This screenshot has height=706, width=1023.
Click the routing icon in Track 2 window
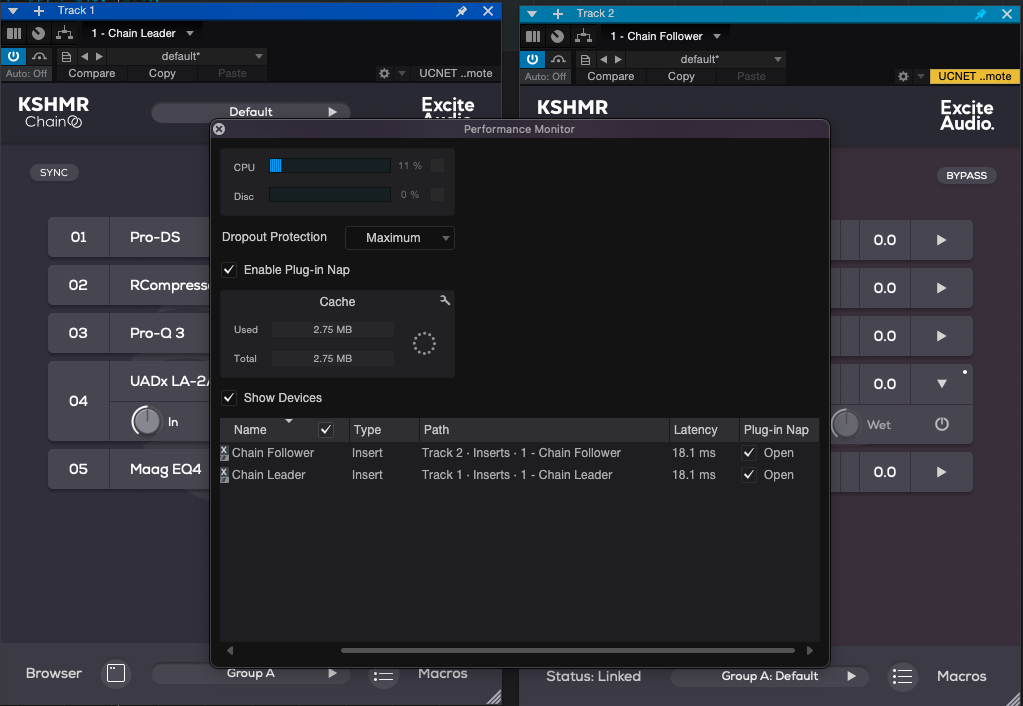(583, 37)
